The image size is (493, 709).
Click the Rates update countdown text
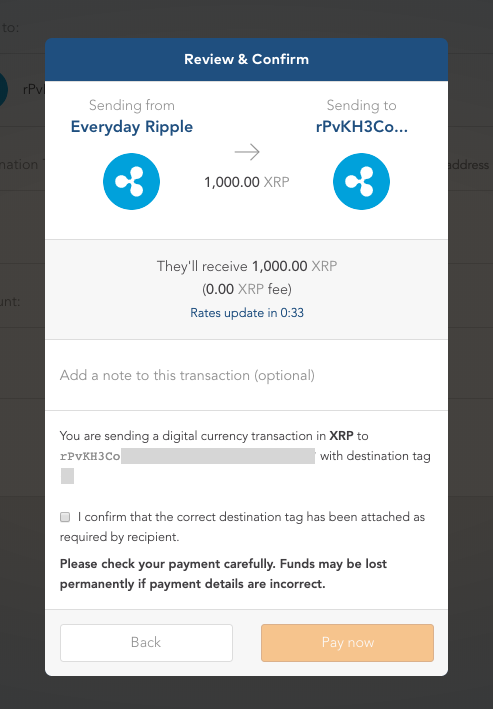(x=247, y=313)
